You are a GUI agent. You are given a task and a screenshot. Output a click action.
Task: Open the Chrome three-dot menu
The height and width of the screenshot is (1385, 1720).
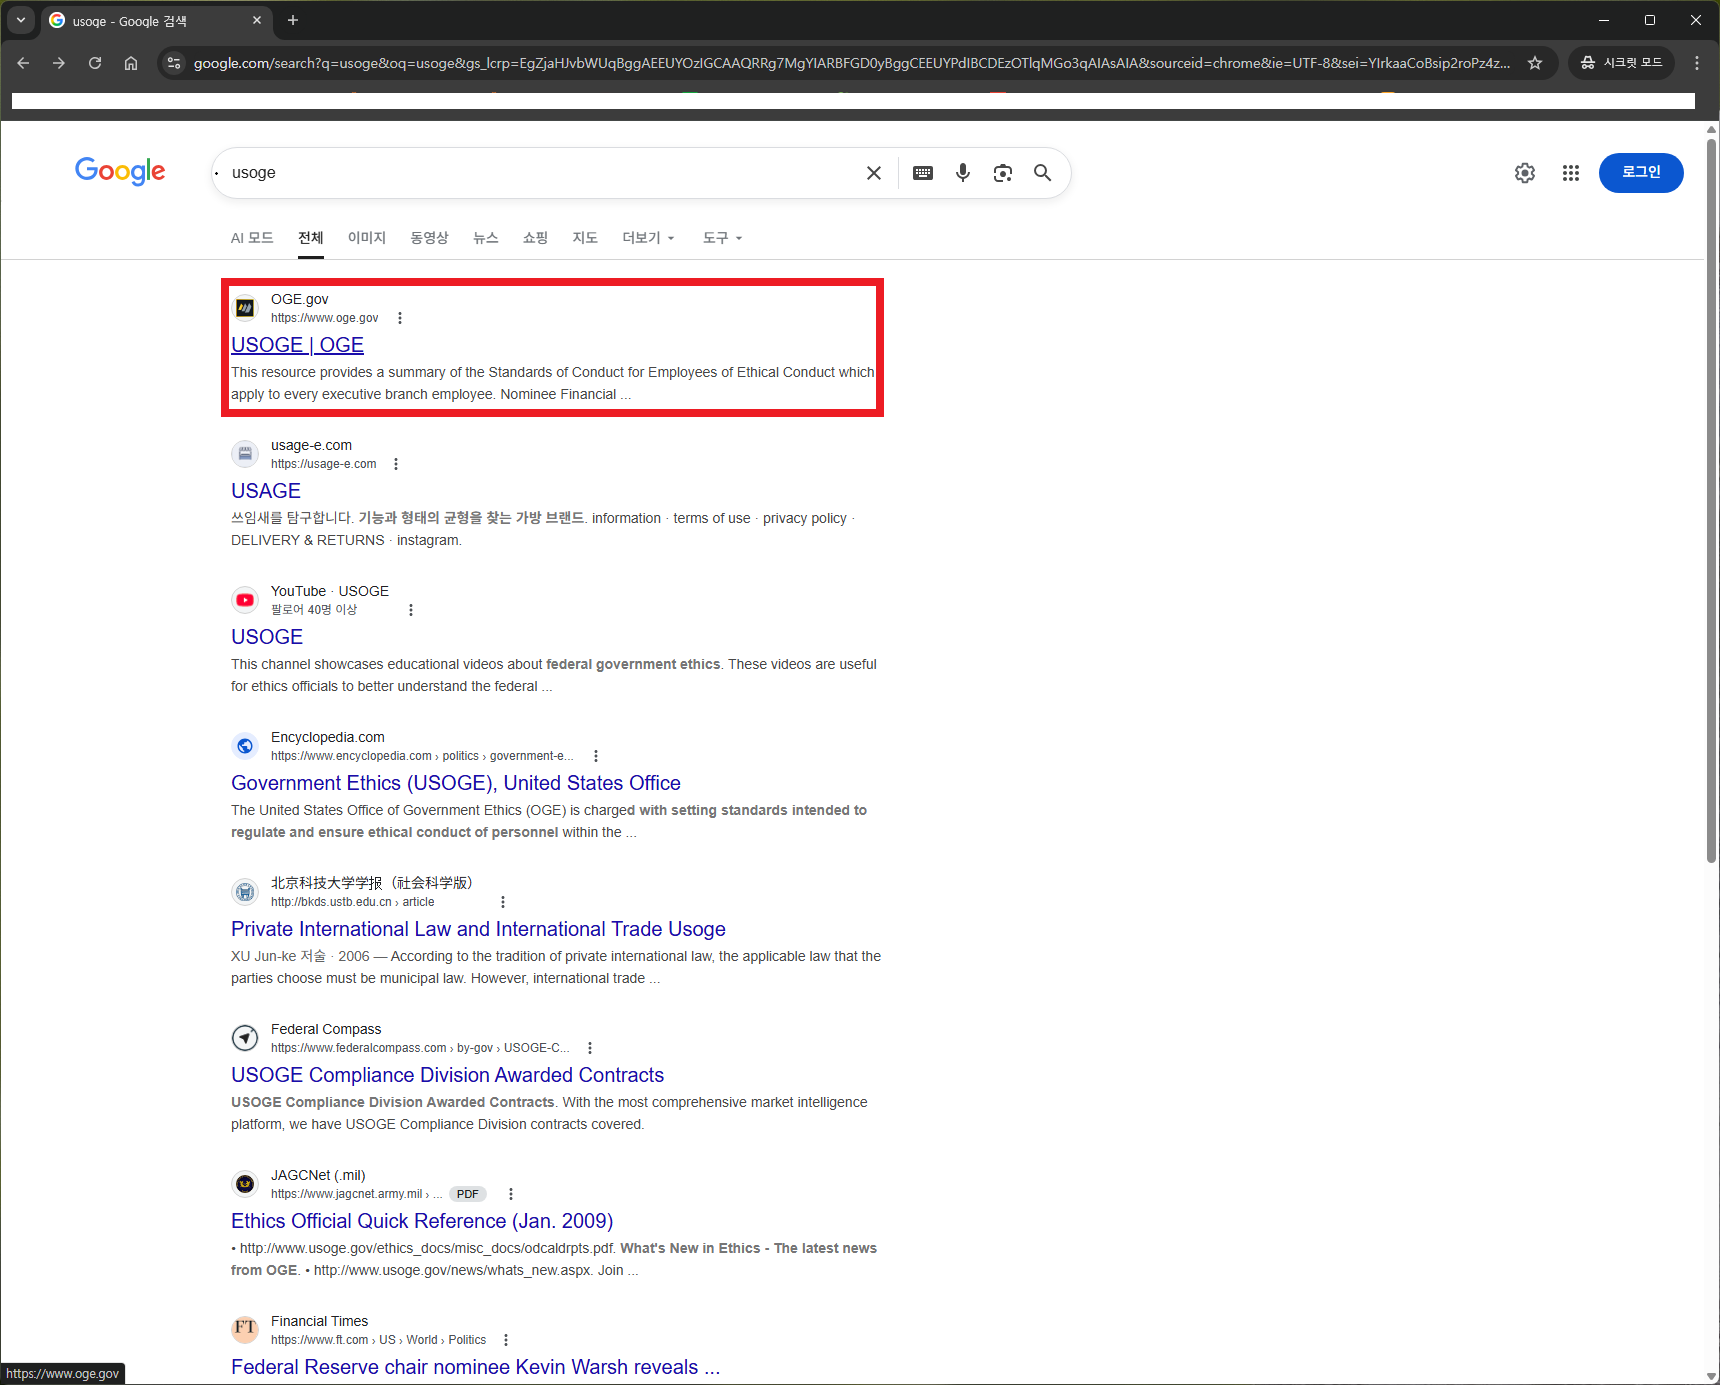click(x=1697, y=63)
